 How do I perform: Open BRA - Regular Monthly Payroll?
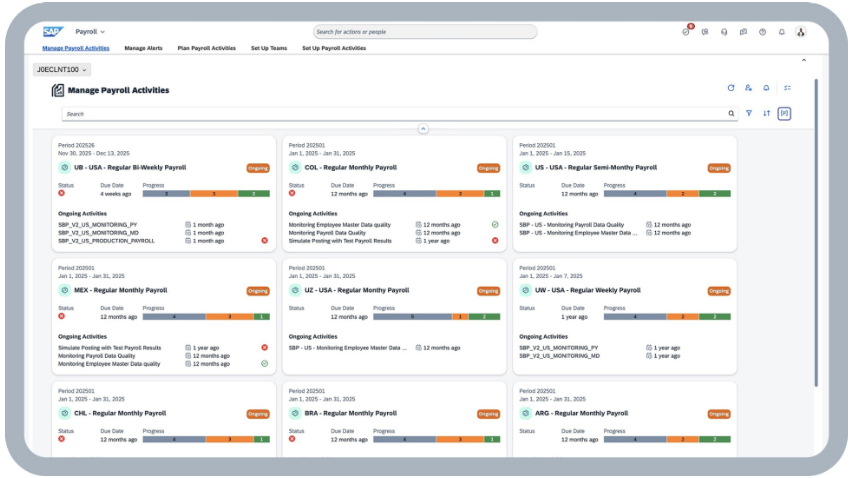(x=351, y=413)
